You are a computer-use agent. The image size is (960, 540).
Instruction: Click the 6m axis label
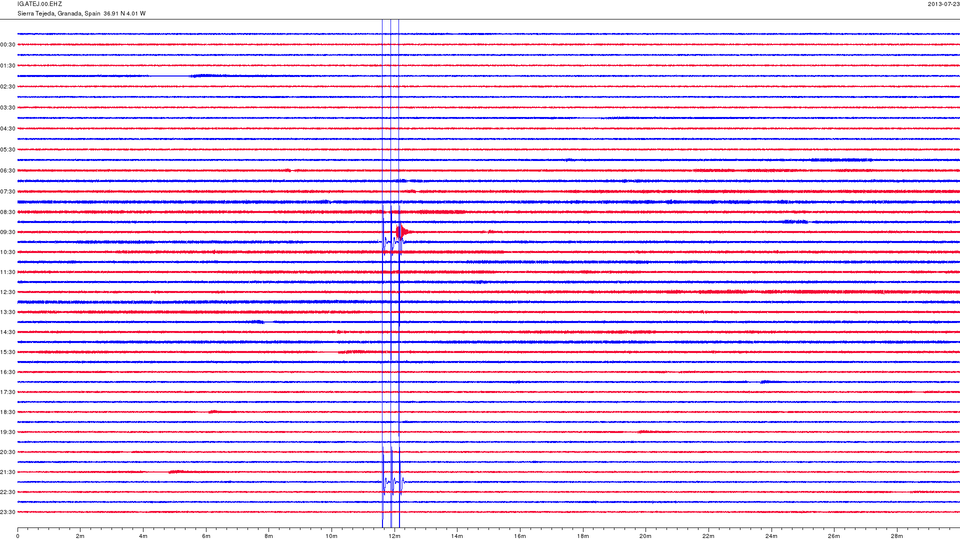point(206,536)
